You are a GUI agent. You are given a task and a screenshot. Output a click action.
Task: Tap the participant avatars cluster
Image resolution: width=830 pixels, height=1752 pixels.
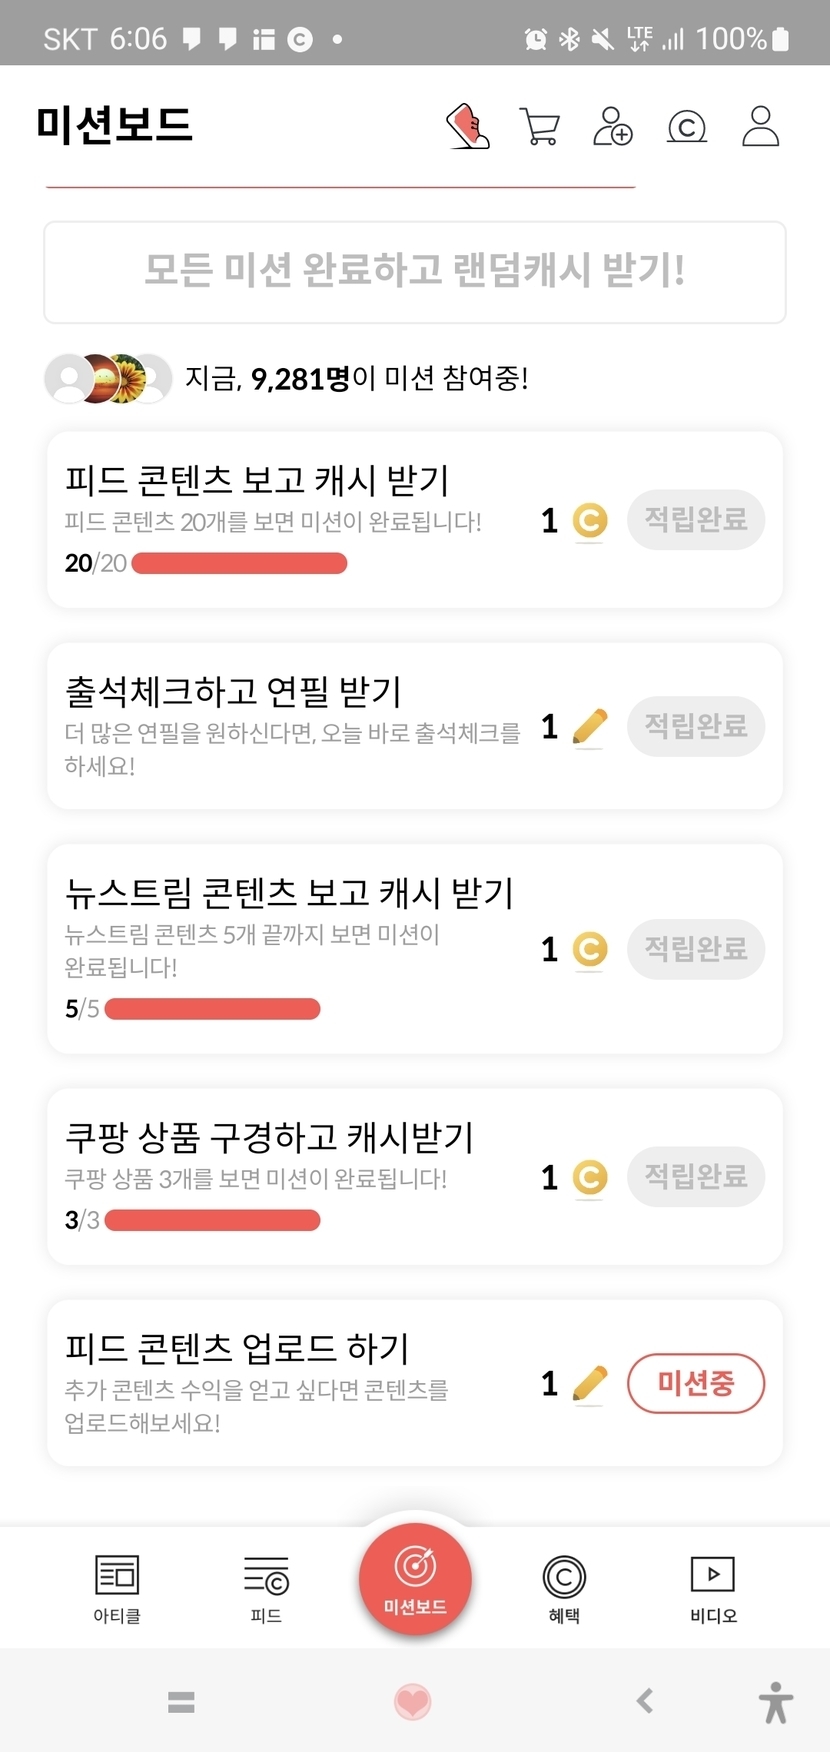(x=108, y=378)
